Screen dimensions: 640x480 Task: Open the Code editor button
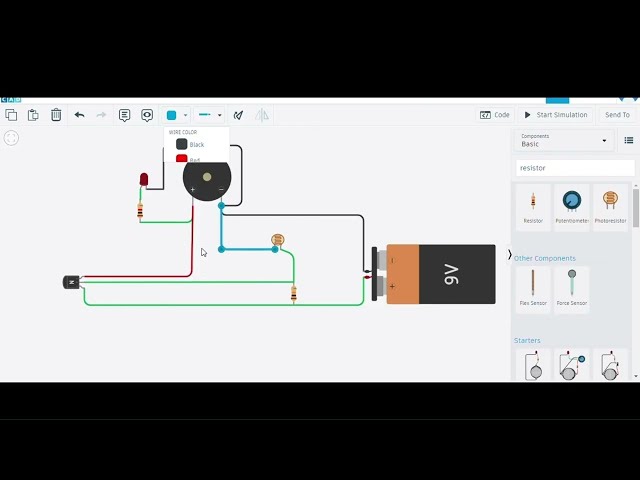click(495, 115)
